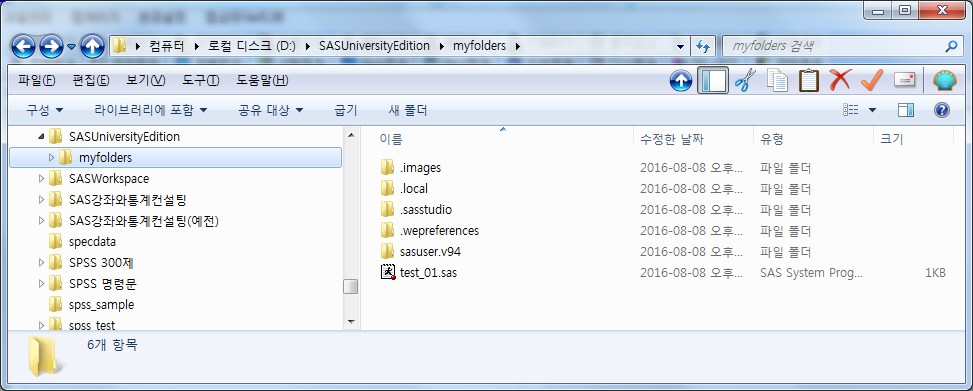This screenshot has height=391, width=973.
Task: Click the orange checkmark Properties icon
Action: (872, 80)
